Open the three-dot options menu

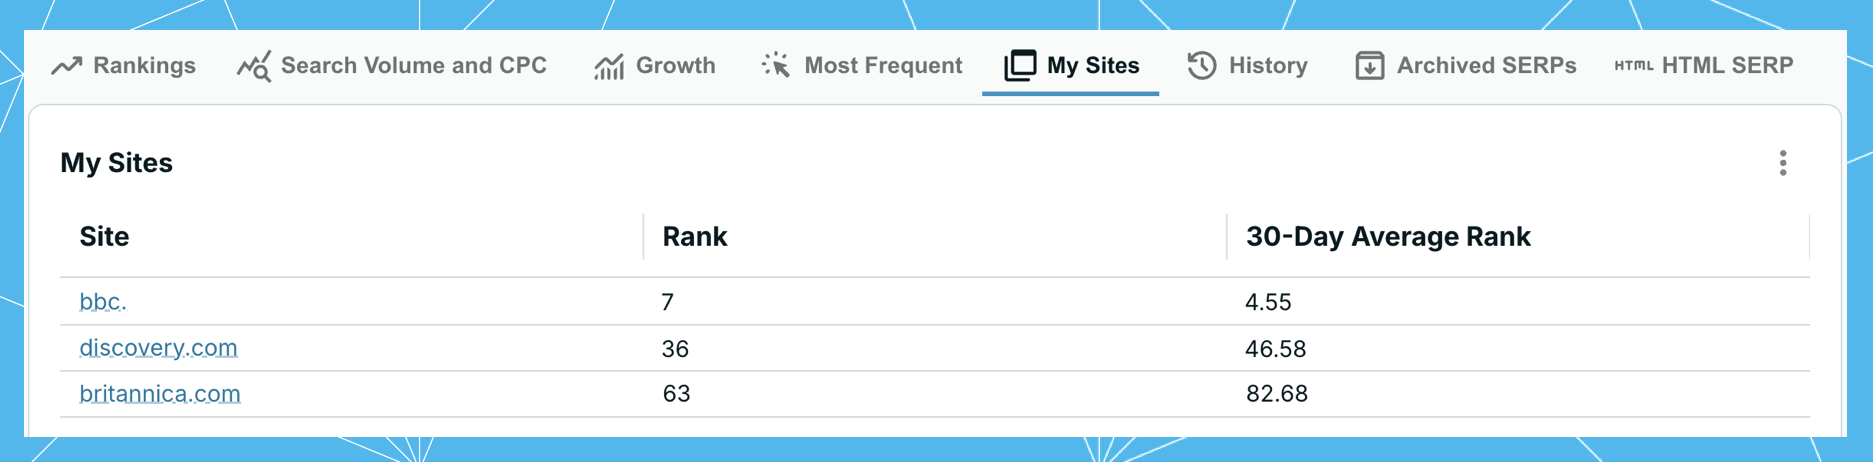tap(1783, 163)
